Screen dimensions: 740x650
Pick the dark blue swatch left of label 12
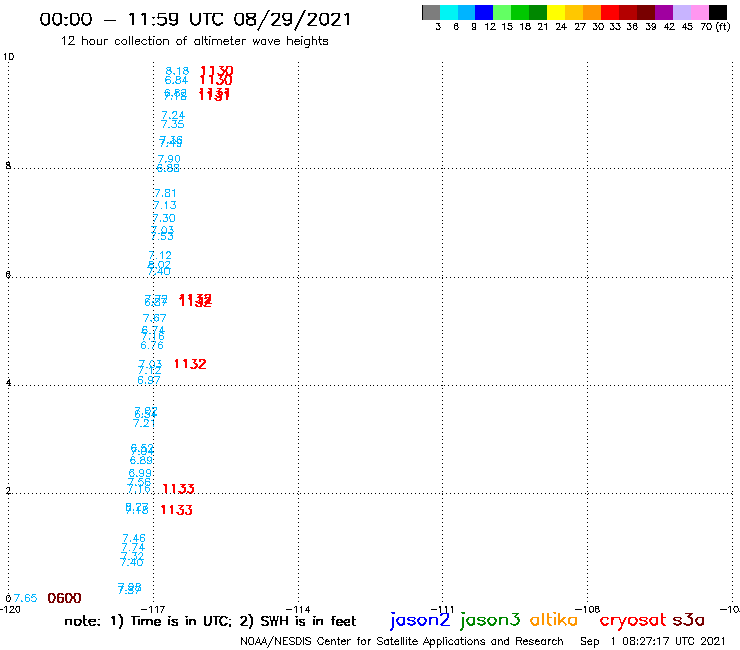click(484, 12)
